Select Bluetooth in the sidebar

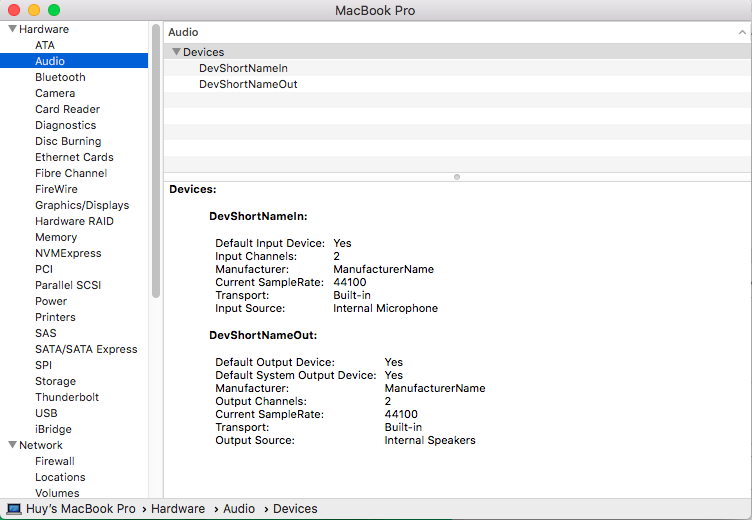coord(60,77)
